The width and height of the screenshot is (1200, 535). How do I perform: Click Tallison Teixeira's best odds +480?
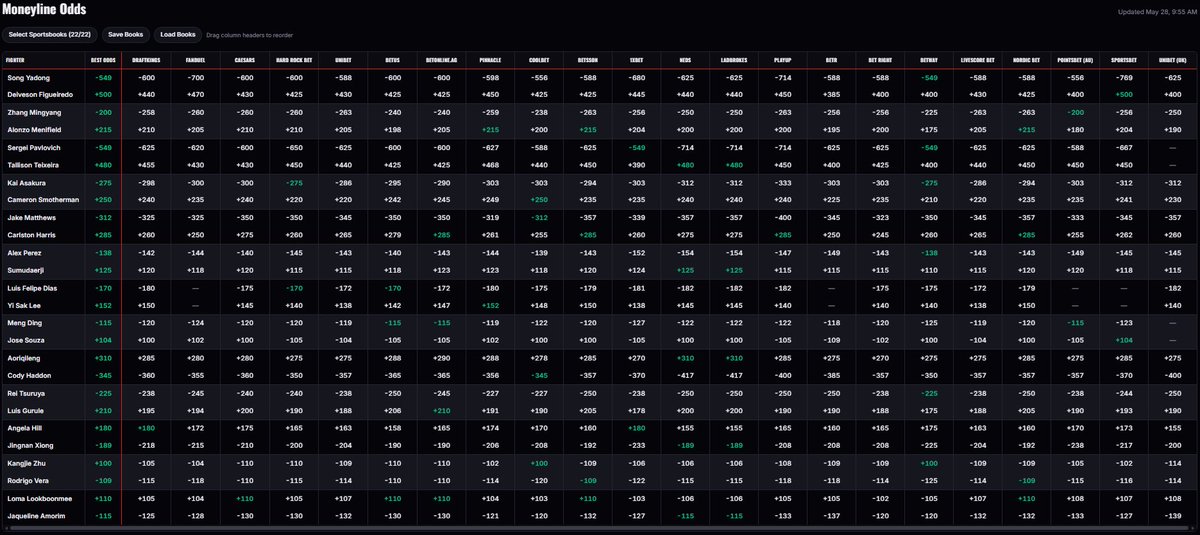coord(102,164)
